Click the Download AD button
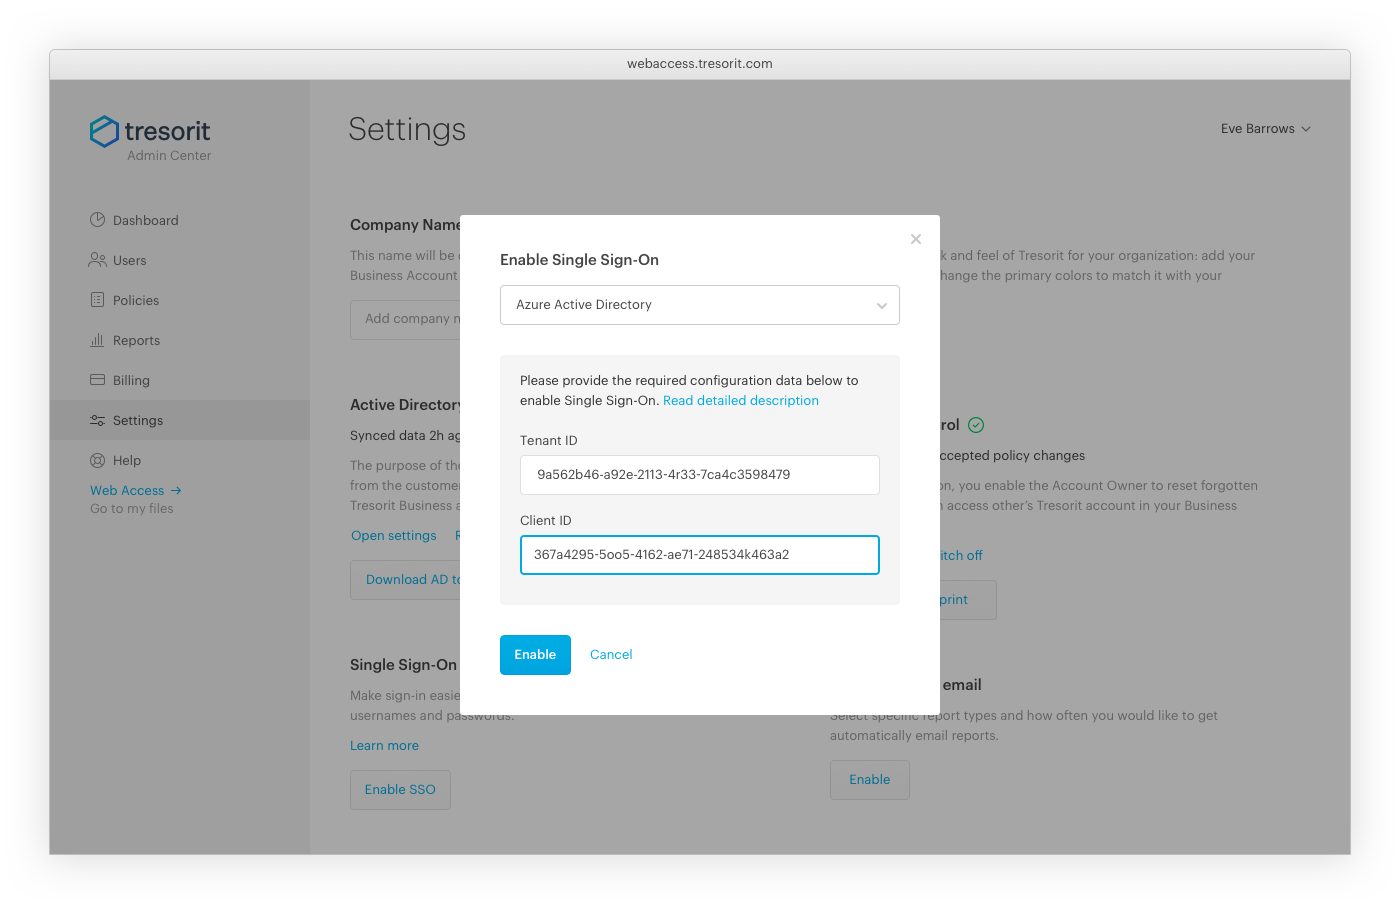The height and width of the screenshot is (919, 1400). tap(405, 580)
